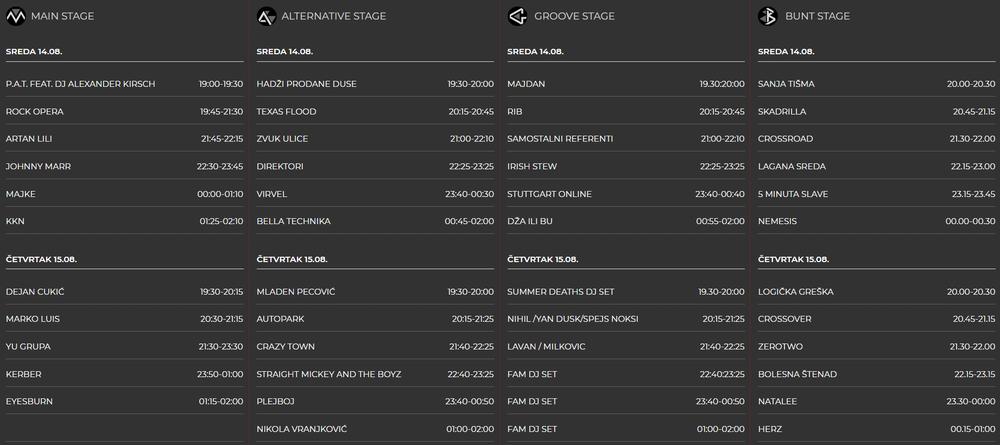The height and width of the screenshot is (445, 1000).
Task: Choose Crazy Town in Thursday lineup
Action: 286,347
